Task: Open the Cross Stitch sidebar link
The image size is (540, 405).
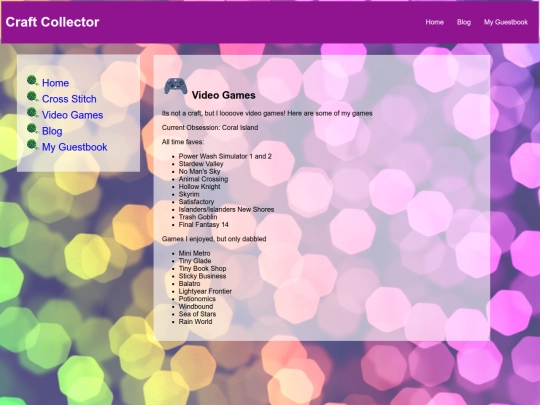Action: [x=69, y=99]
